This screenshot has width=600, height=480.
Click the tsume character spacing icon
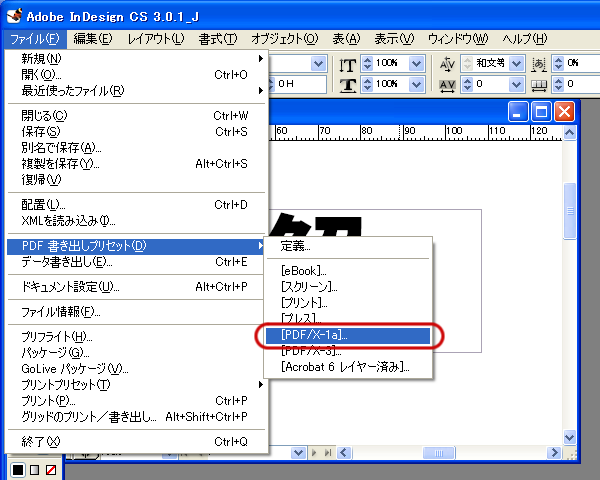click(539, 64)
